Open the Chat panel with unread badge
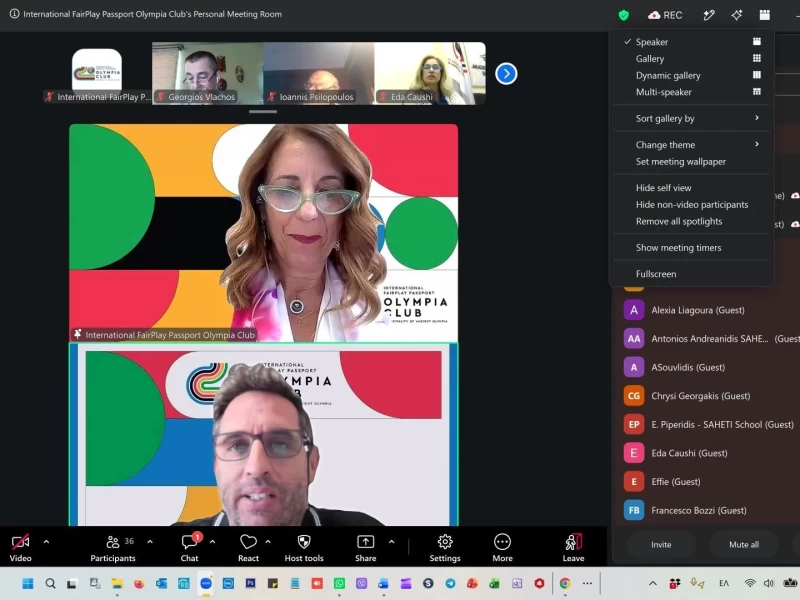This screenshot has width=800, height=600. click(189, 548)
